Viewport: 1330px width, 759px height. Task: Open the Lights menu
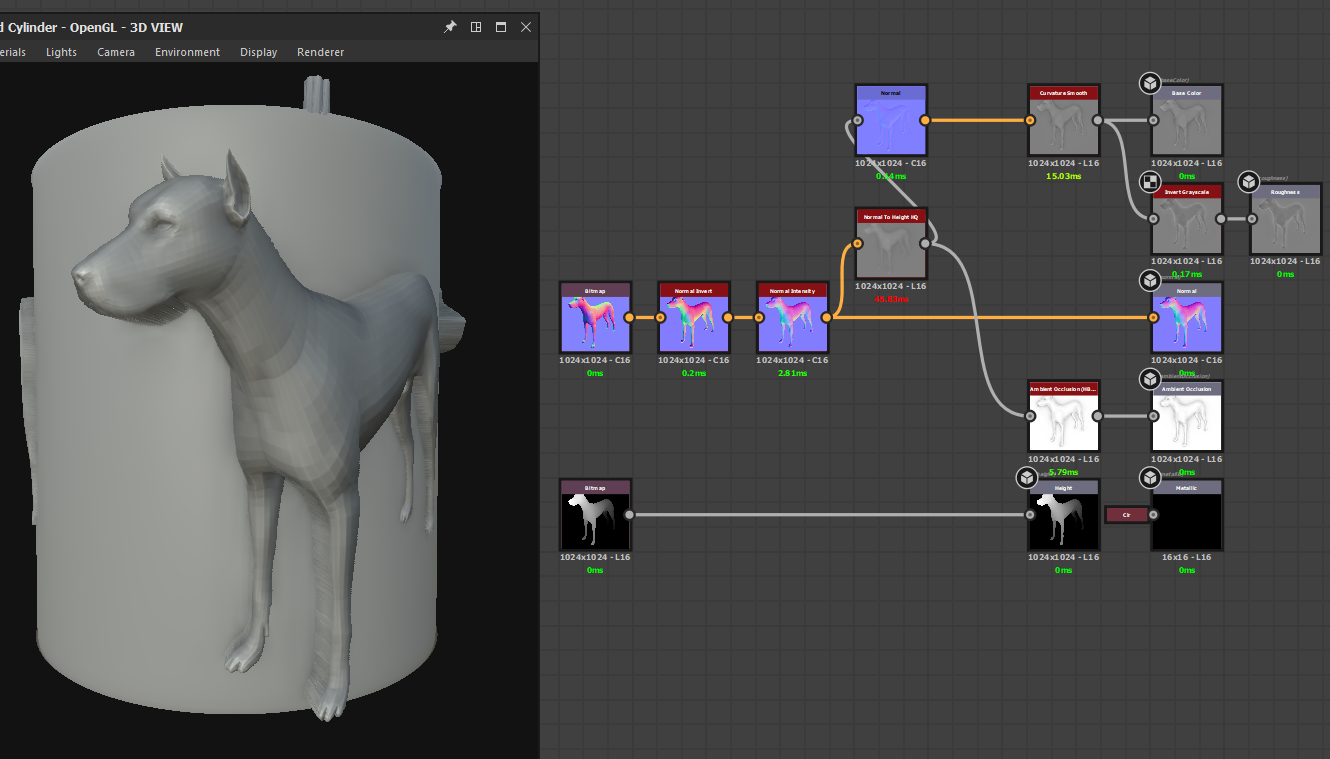click(x=61, y=52)
